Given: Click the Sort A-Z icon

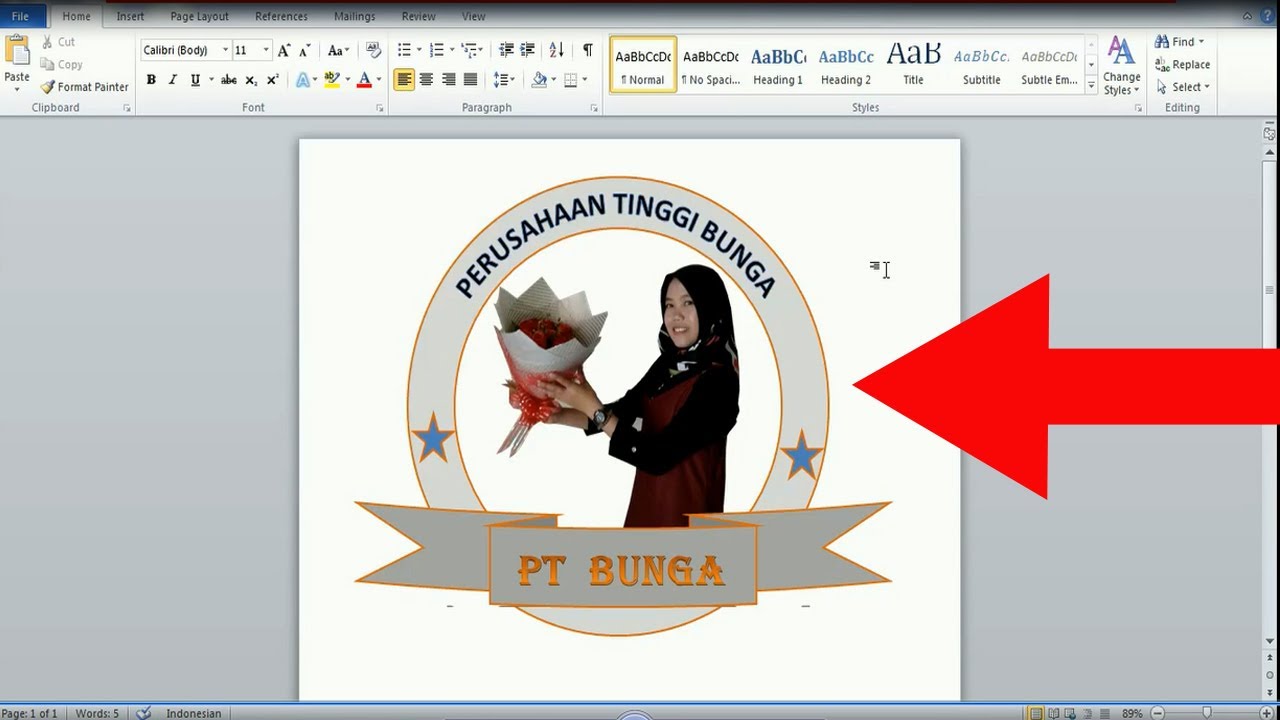Looking at the screenshot, I should pyautogui.click(x=557, y=50).
